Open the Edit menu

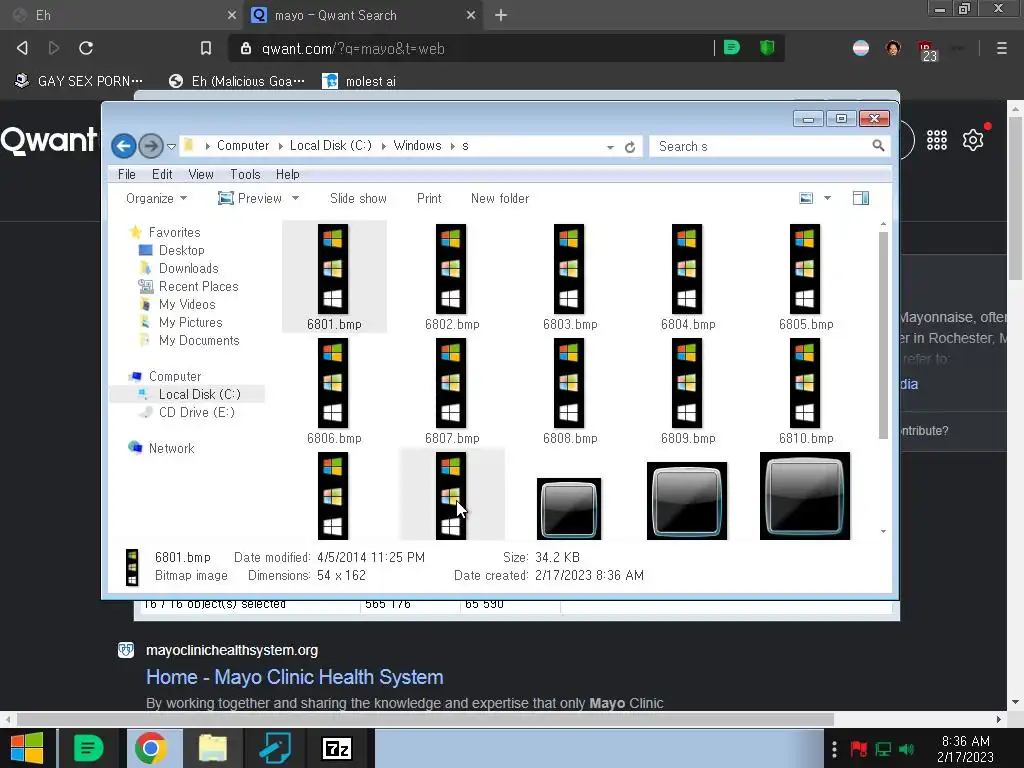click(162, 174)
